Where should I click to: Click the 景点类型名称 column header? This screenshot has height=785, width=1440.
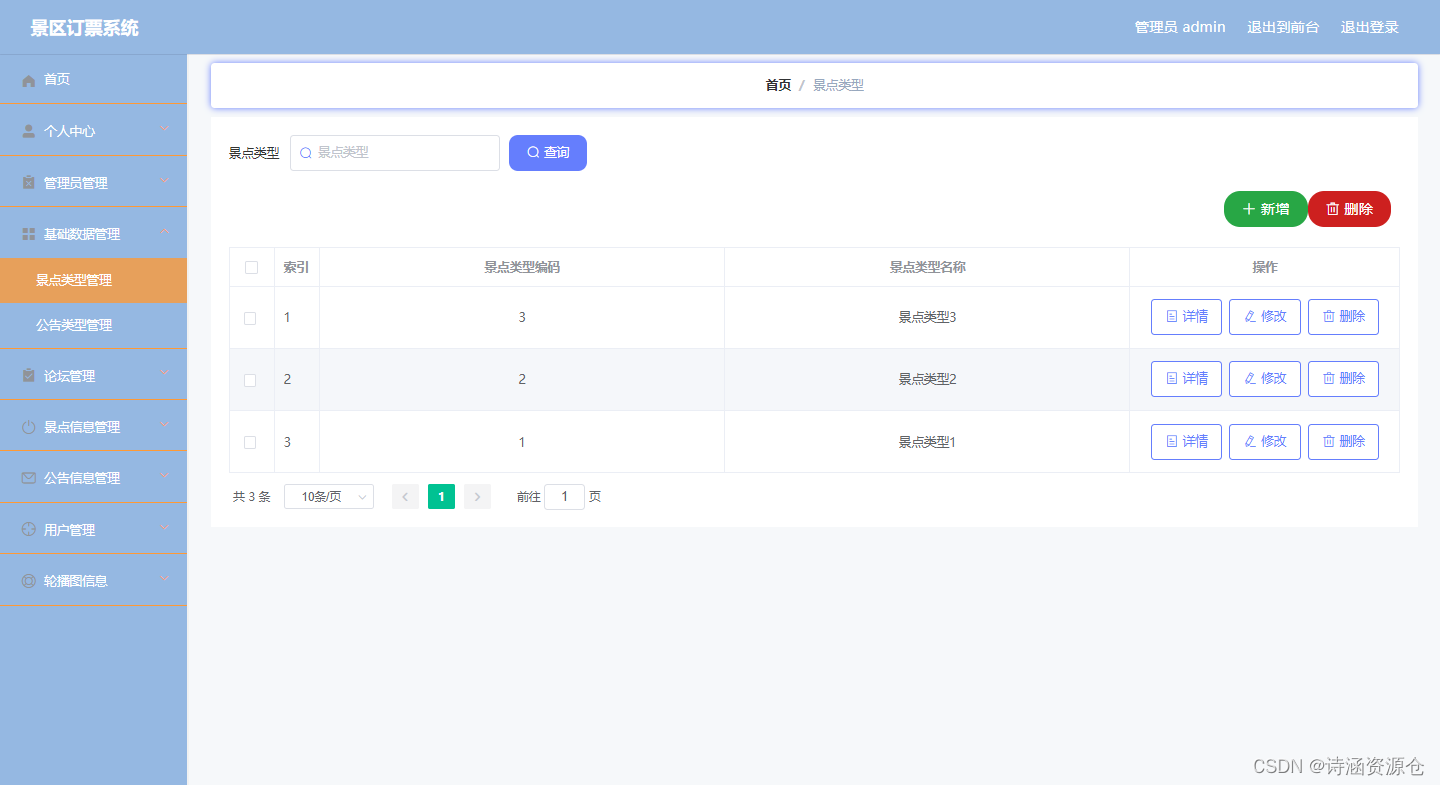pos(927,268)
